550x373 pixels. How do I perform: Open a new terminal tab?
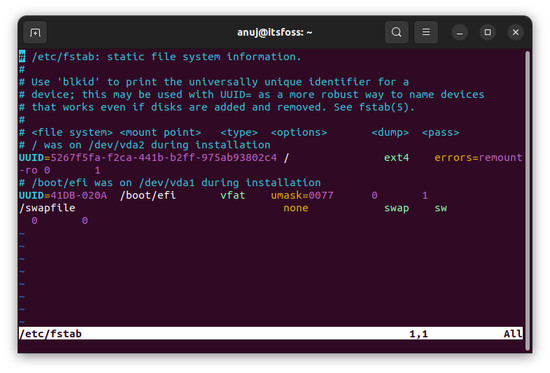click(35, 32)
